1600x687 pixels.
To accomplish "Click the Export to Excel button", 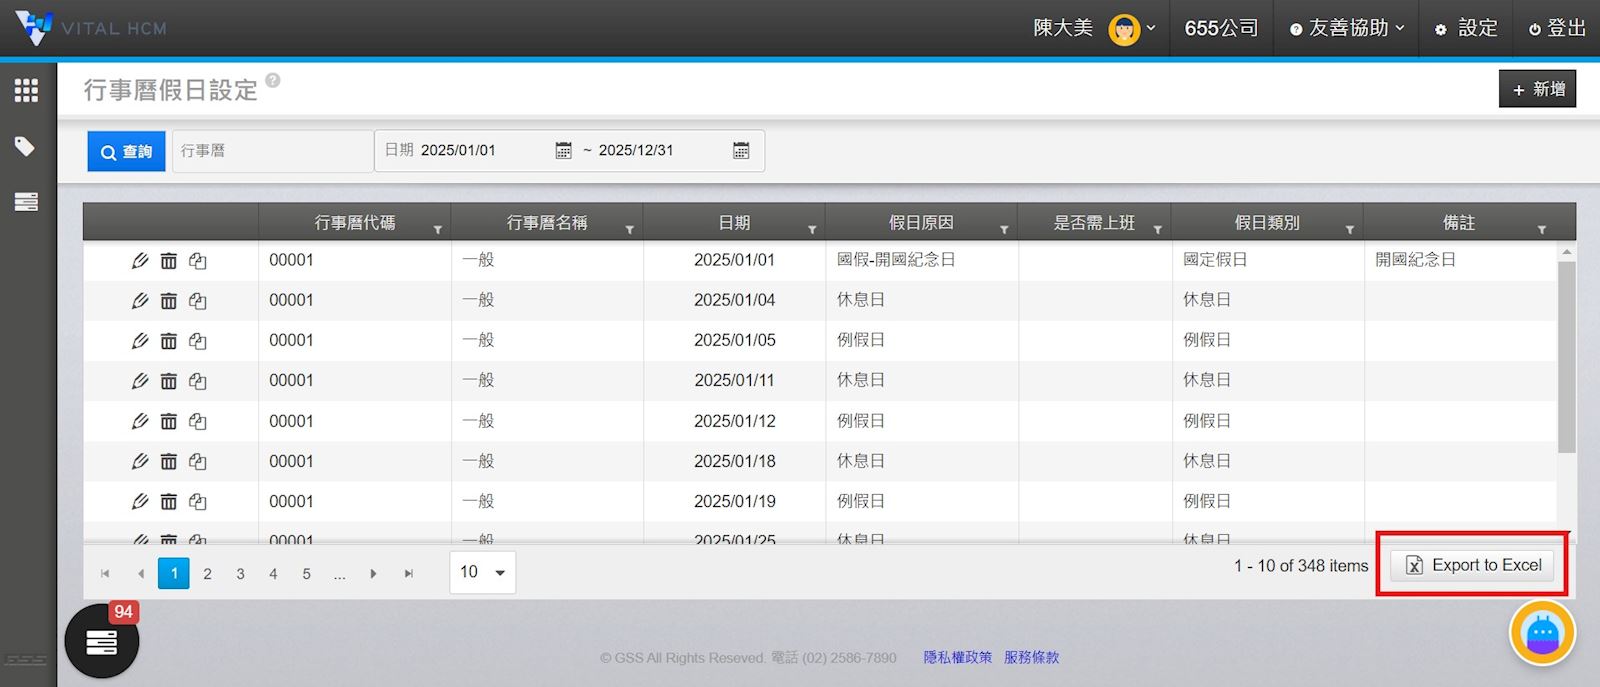I will click(x=1472, y=566).
